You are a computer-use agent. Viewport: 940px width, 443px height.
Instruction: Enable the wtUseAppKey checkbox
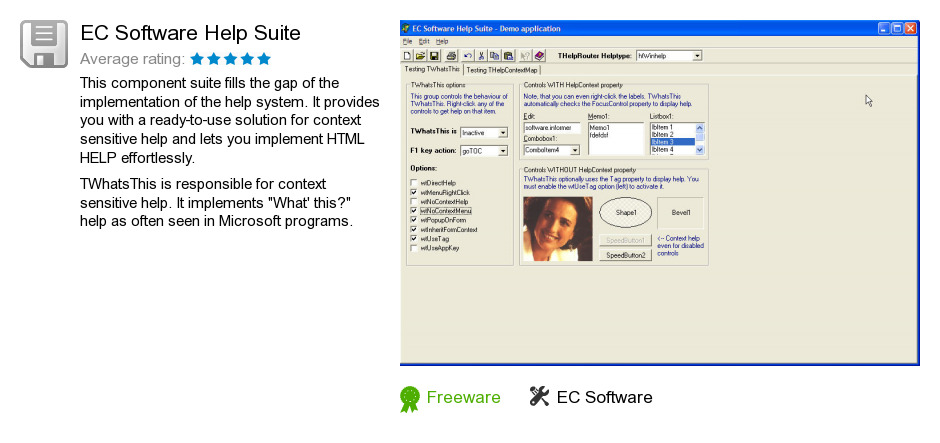[414, 248]
